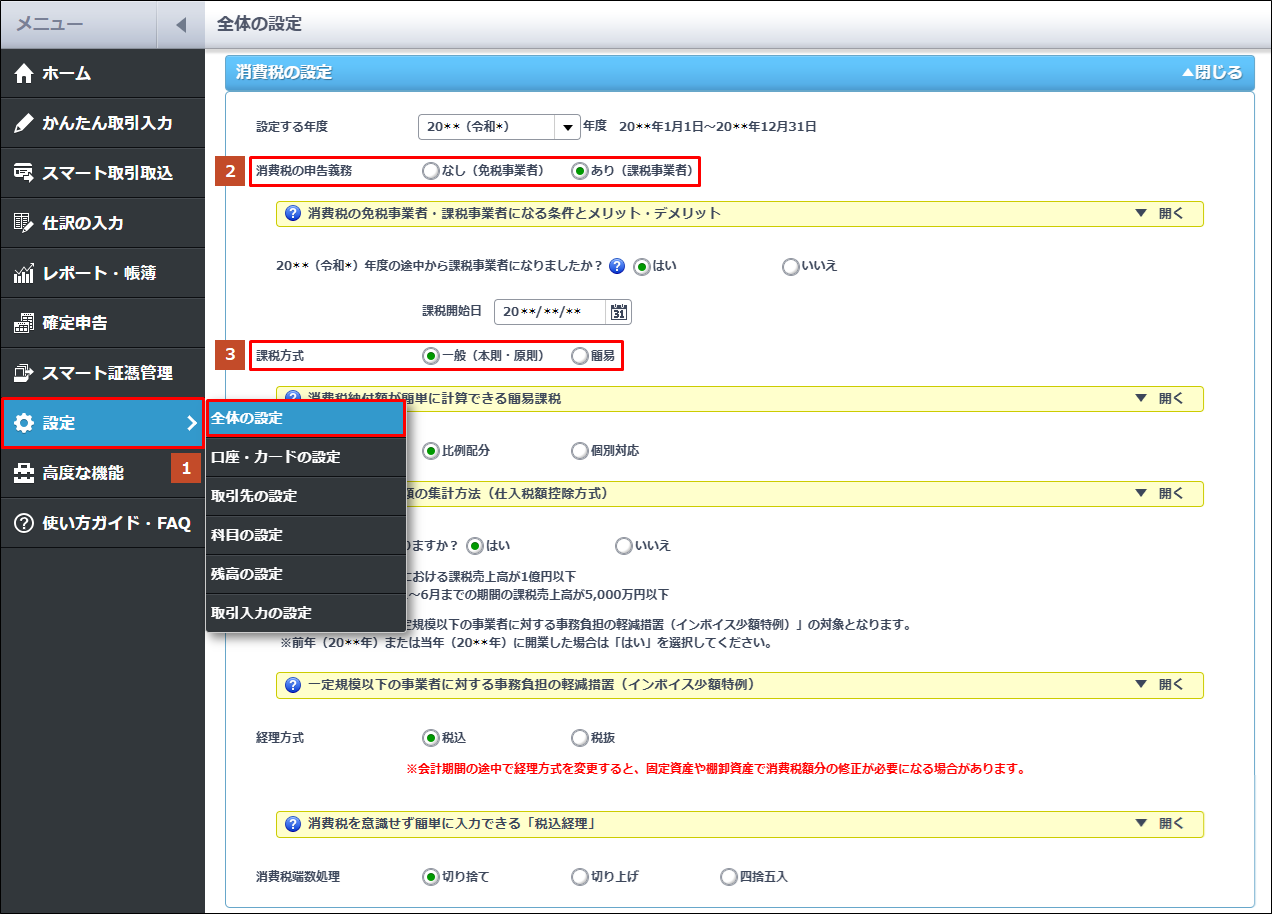The width and height of the screenshot is (1272, 914).
Task: Open スマート取引取込 from the sidebar
Action: tap(106, 173)
